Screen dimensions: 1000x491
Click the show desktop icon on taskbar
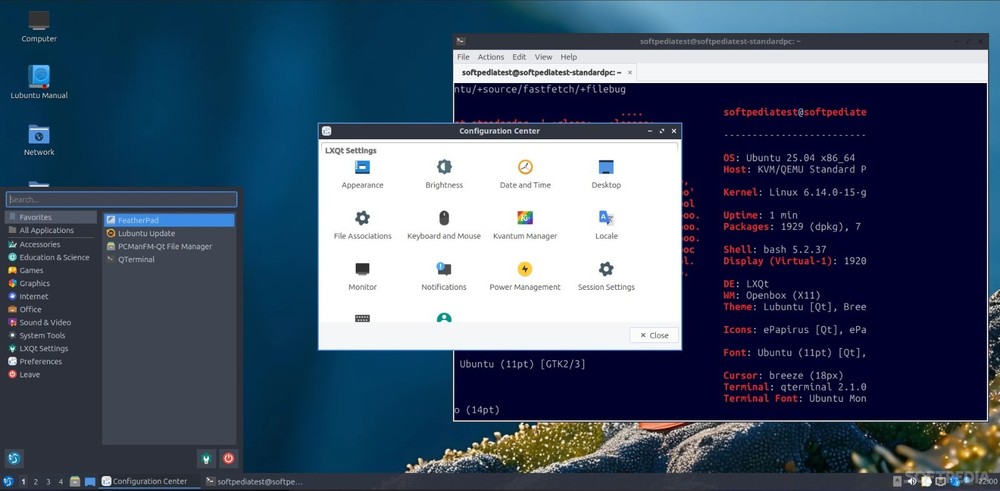click(x=90, y=481)
